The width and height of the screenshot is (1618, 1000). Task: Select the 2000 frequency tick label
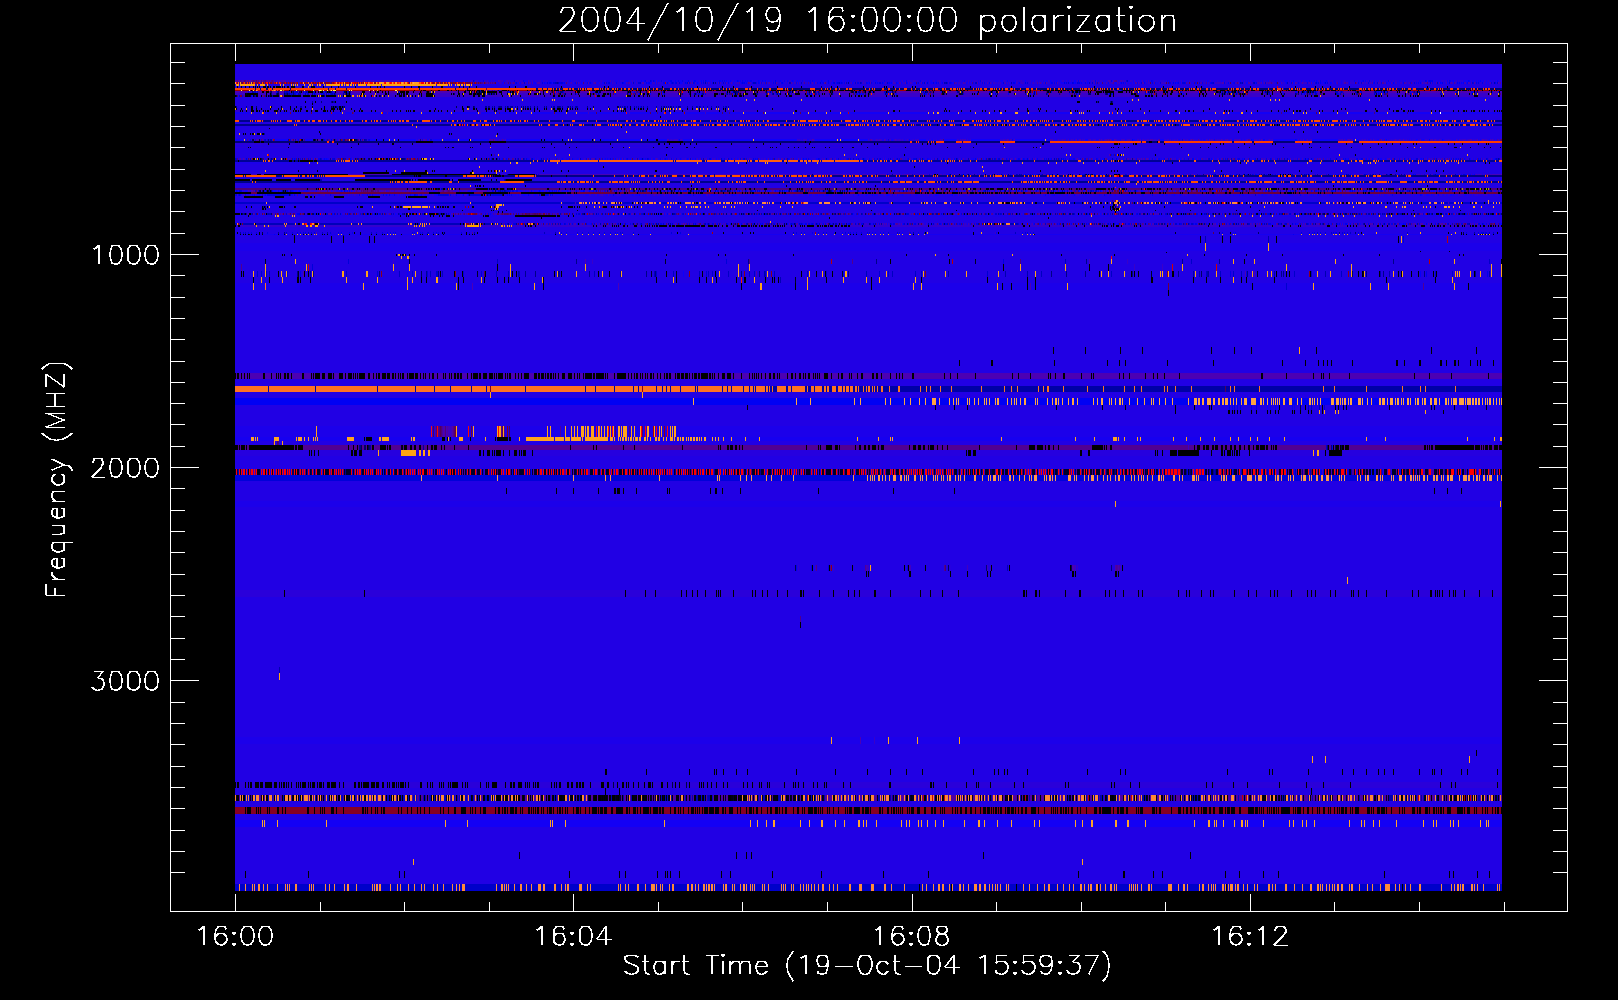[126, 467]
